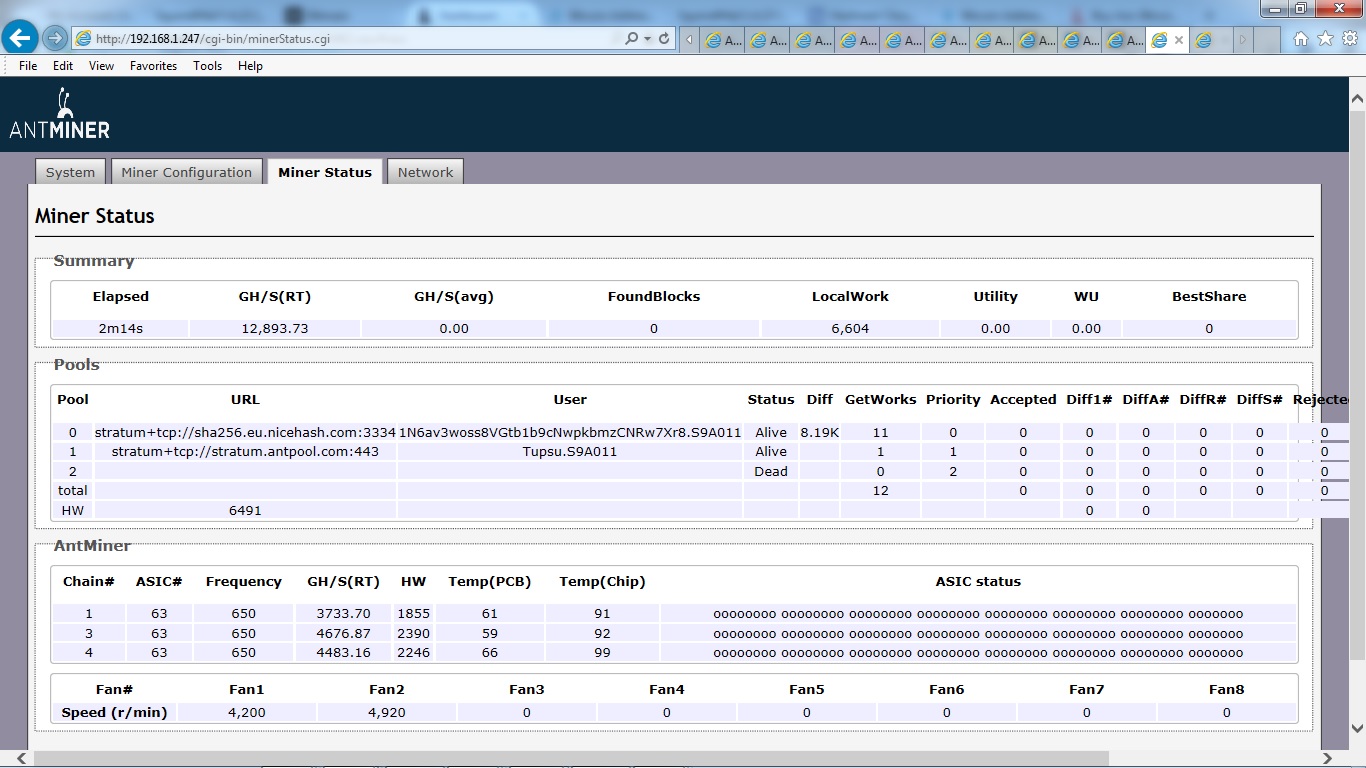Click the Temp(PCB) value 66
The width and height of the screenshot is (1366, 768).
coord(489,652)
